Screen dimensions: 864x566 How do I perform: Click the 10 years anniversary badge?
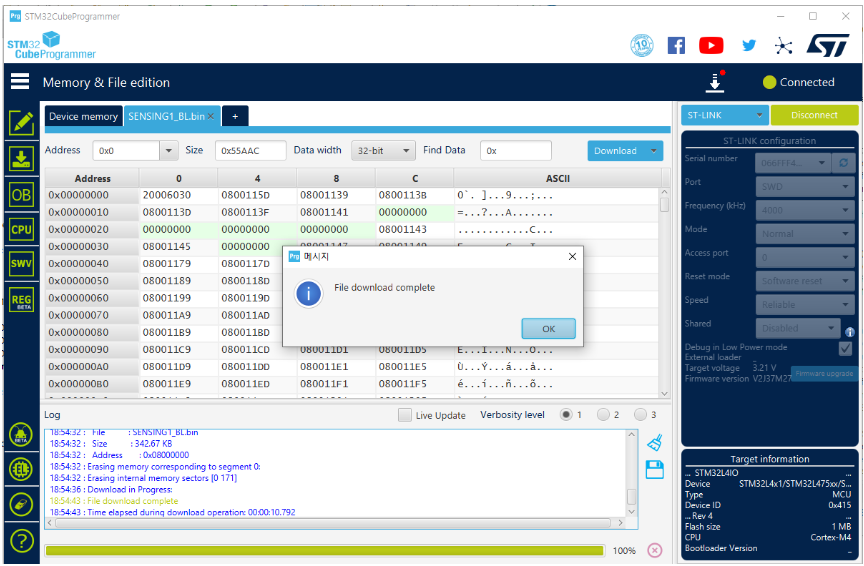(x=642, y=45)
